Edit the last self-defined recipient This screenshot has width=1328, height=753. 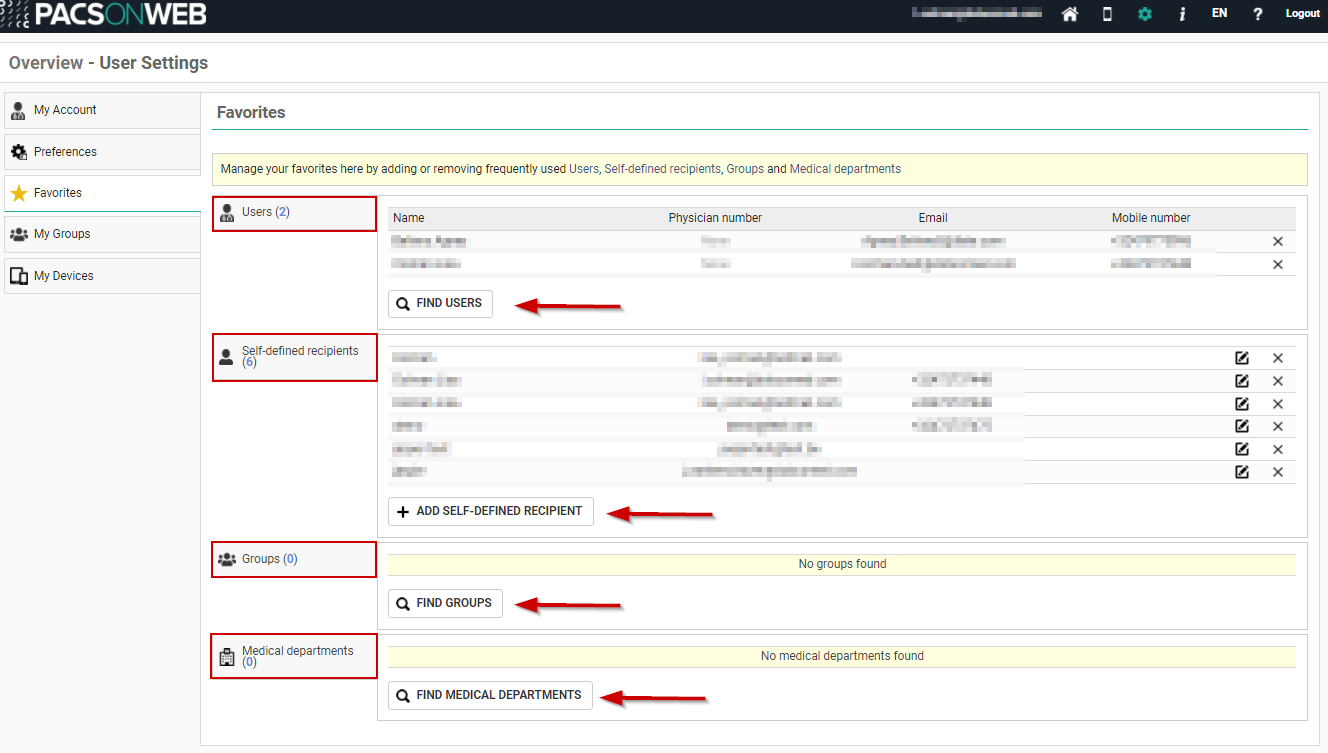1242,472
